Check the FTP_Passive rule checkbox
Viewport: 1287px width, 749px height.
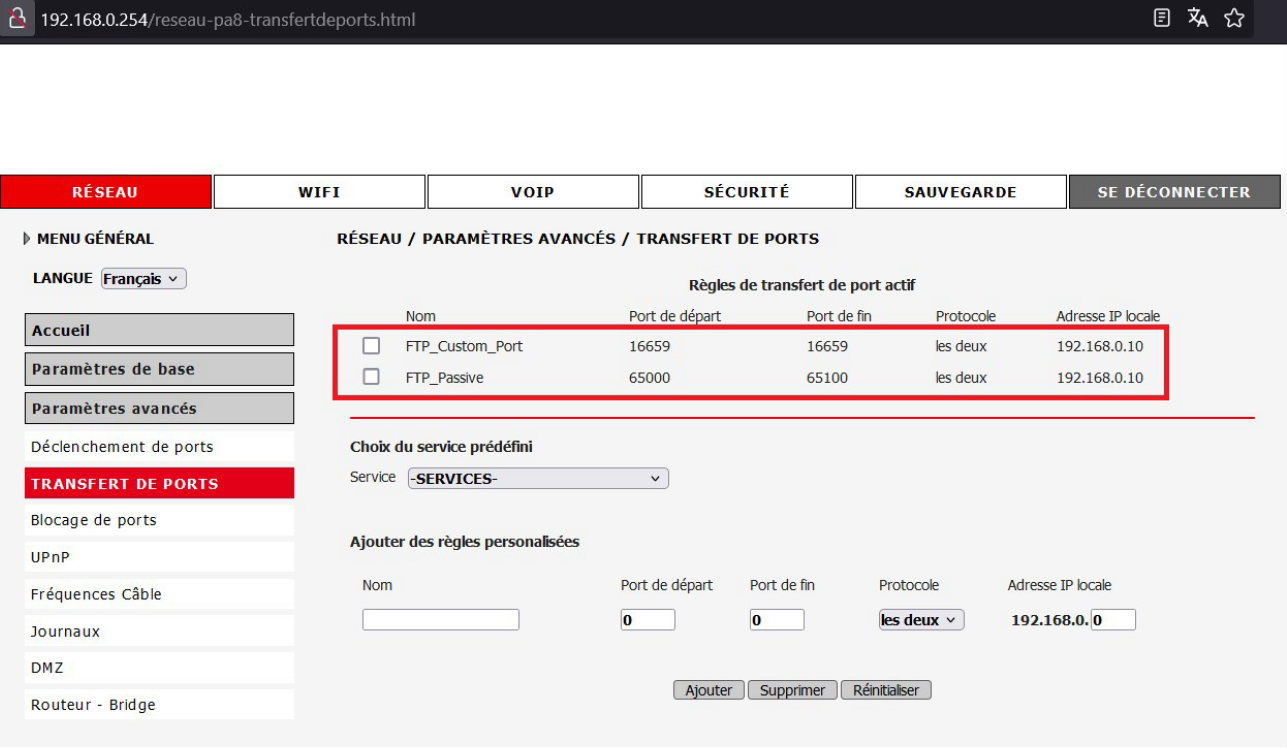click(x=371, y=377)
